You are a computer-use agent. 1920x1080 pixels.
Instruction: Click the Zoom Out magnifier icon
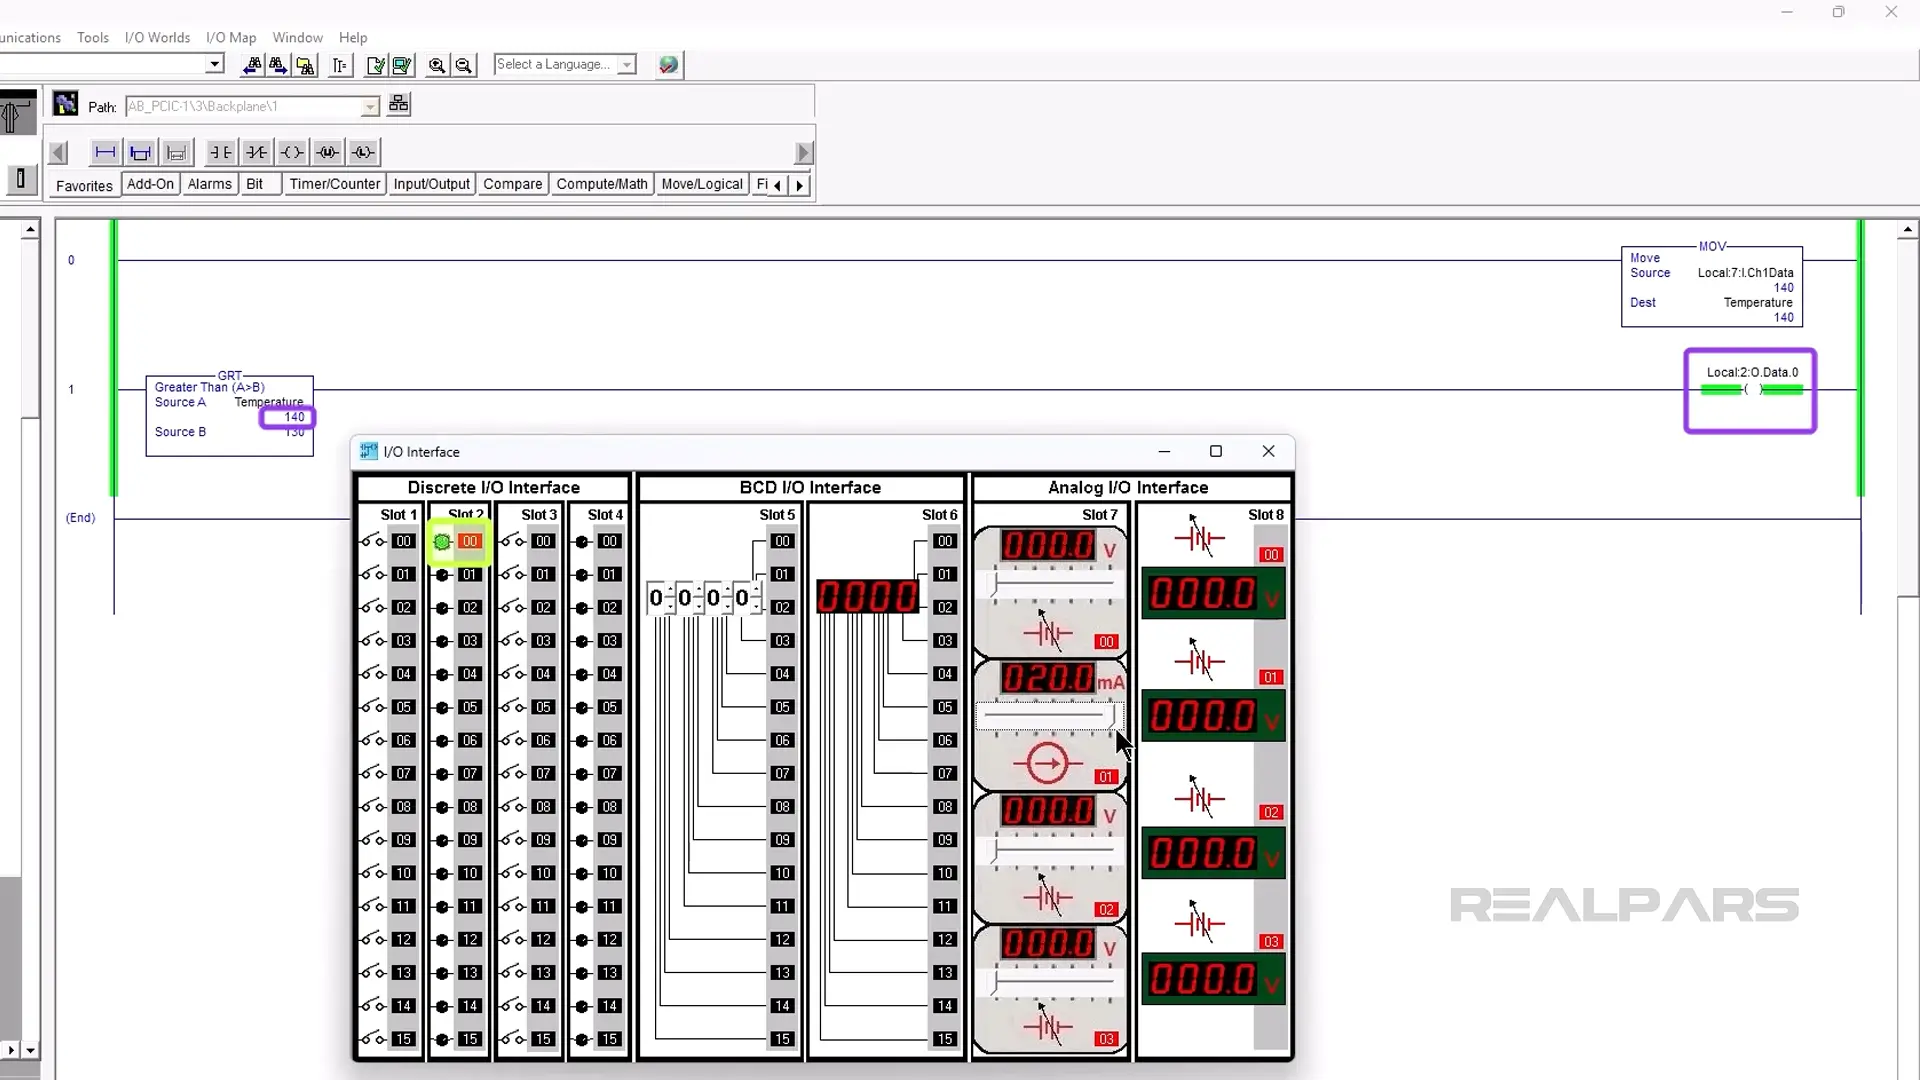(x=464, y=65)
